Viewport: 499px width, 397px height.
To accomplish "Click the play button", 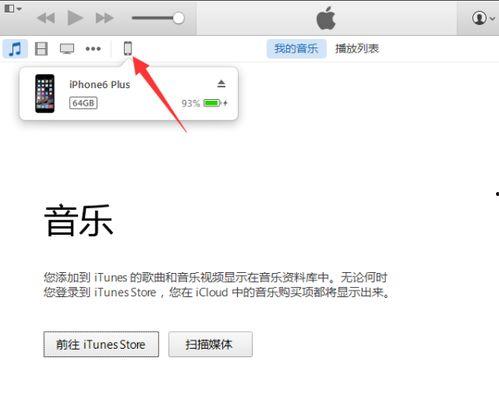I will [75, 18].
